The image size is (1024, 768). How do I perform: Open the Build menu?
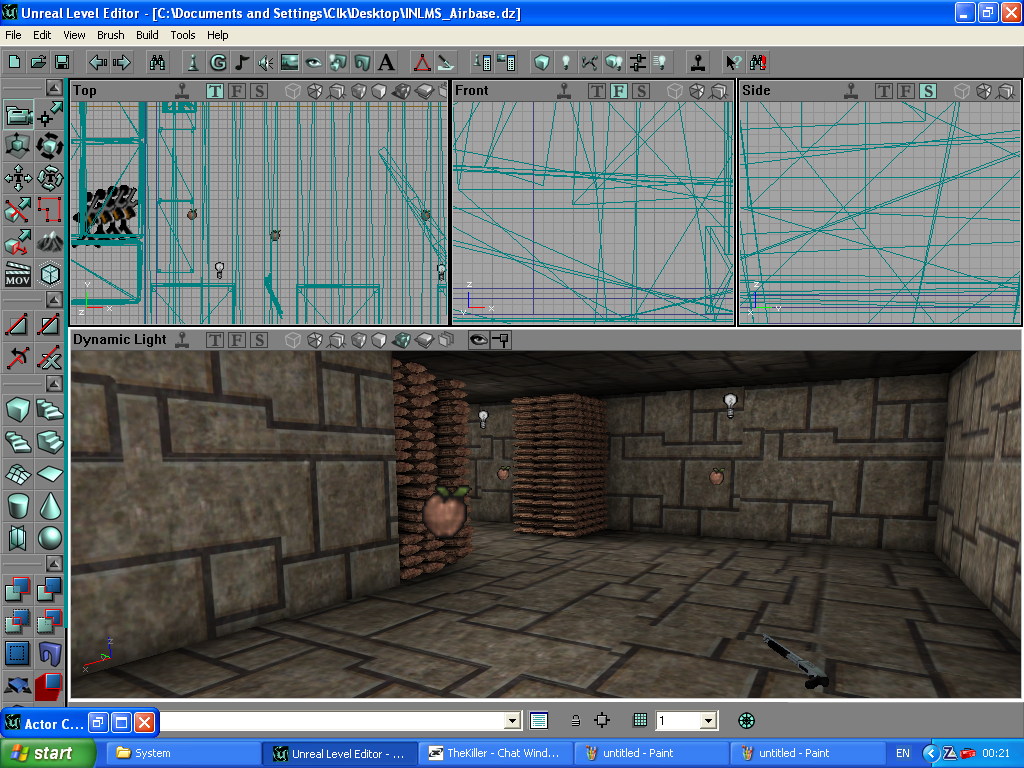(147, 35)
